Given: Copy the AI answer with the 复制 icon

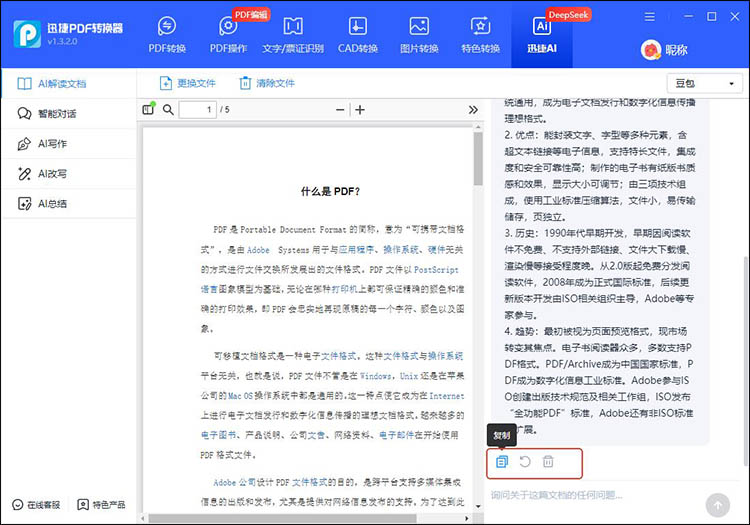Looking at the screenshot, I should coord(502,462).
